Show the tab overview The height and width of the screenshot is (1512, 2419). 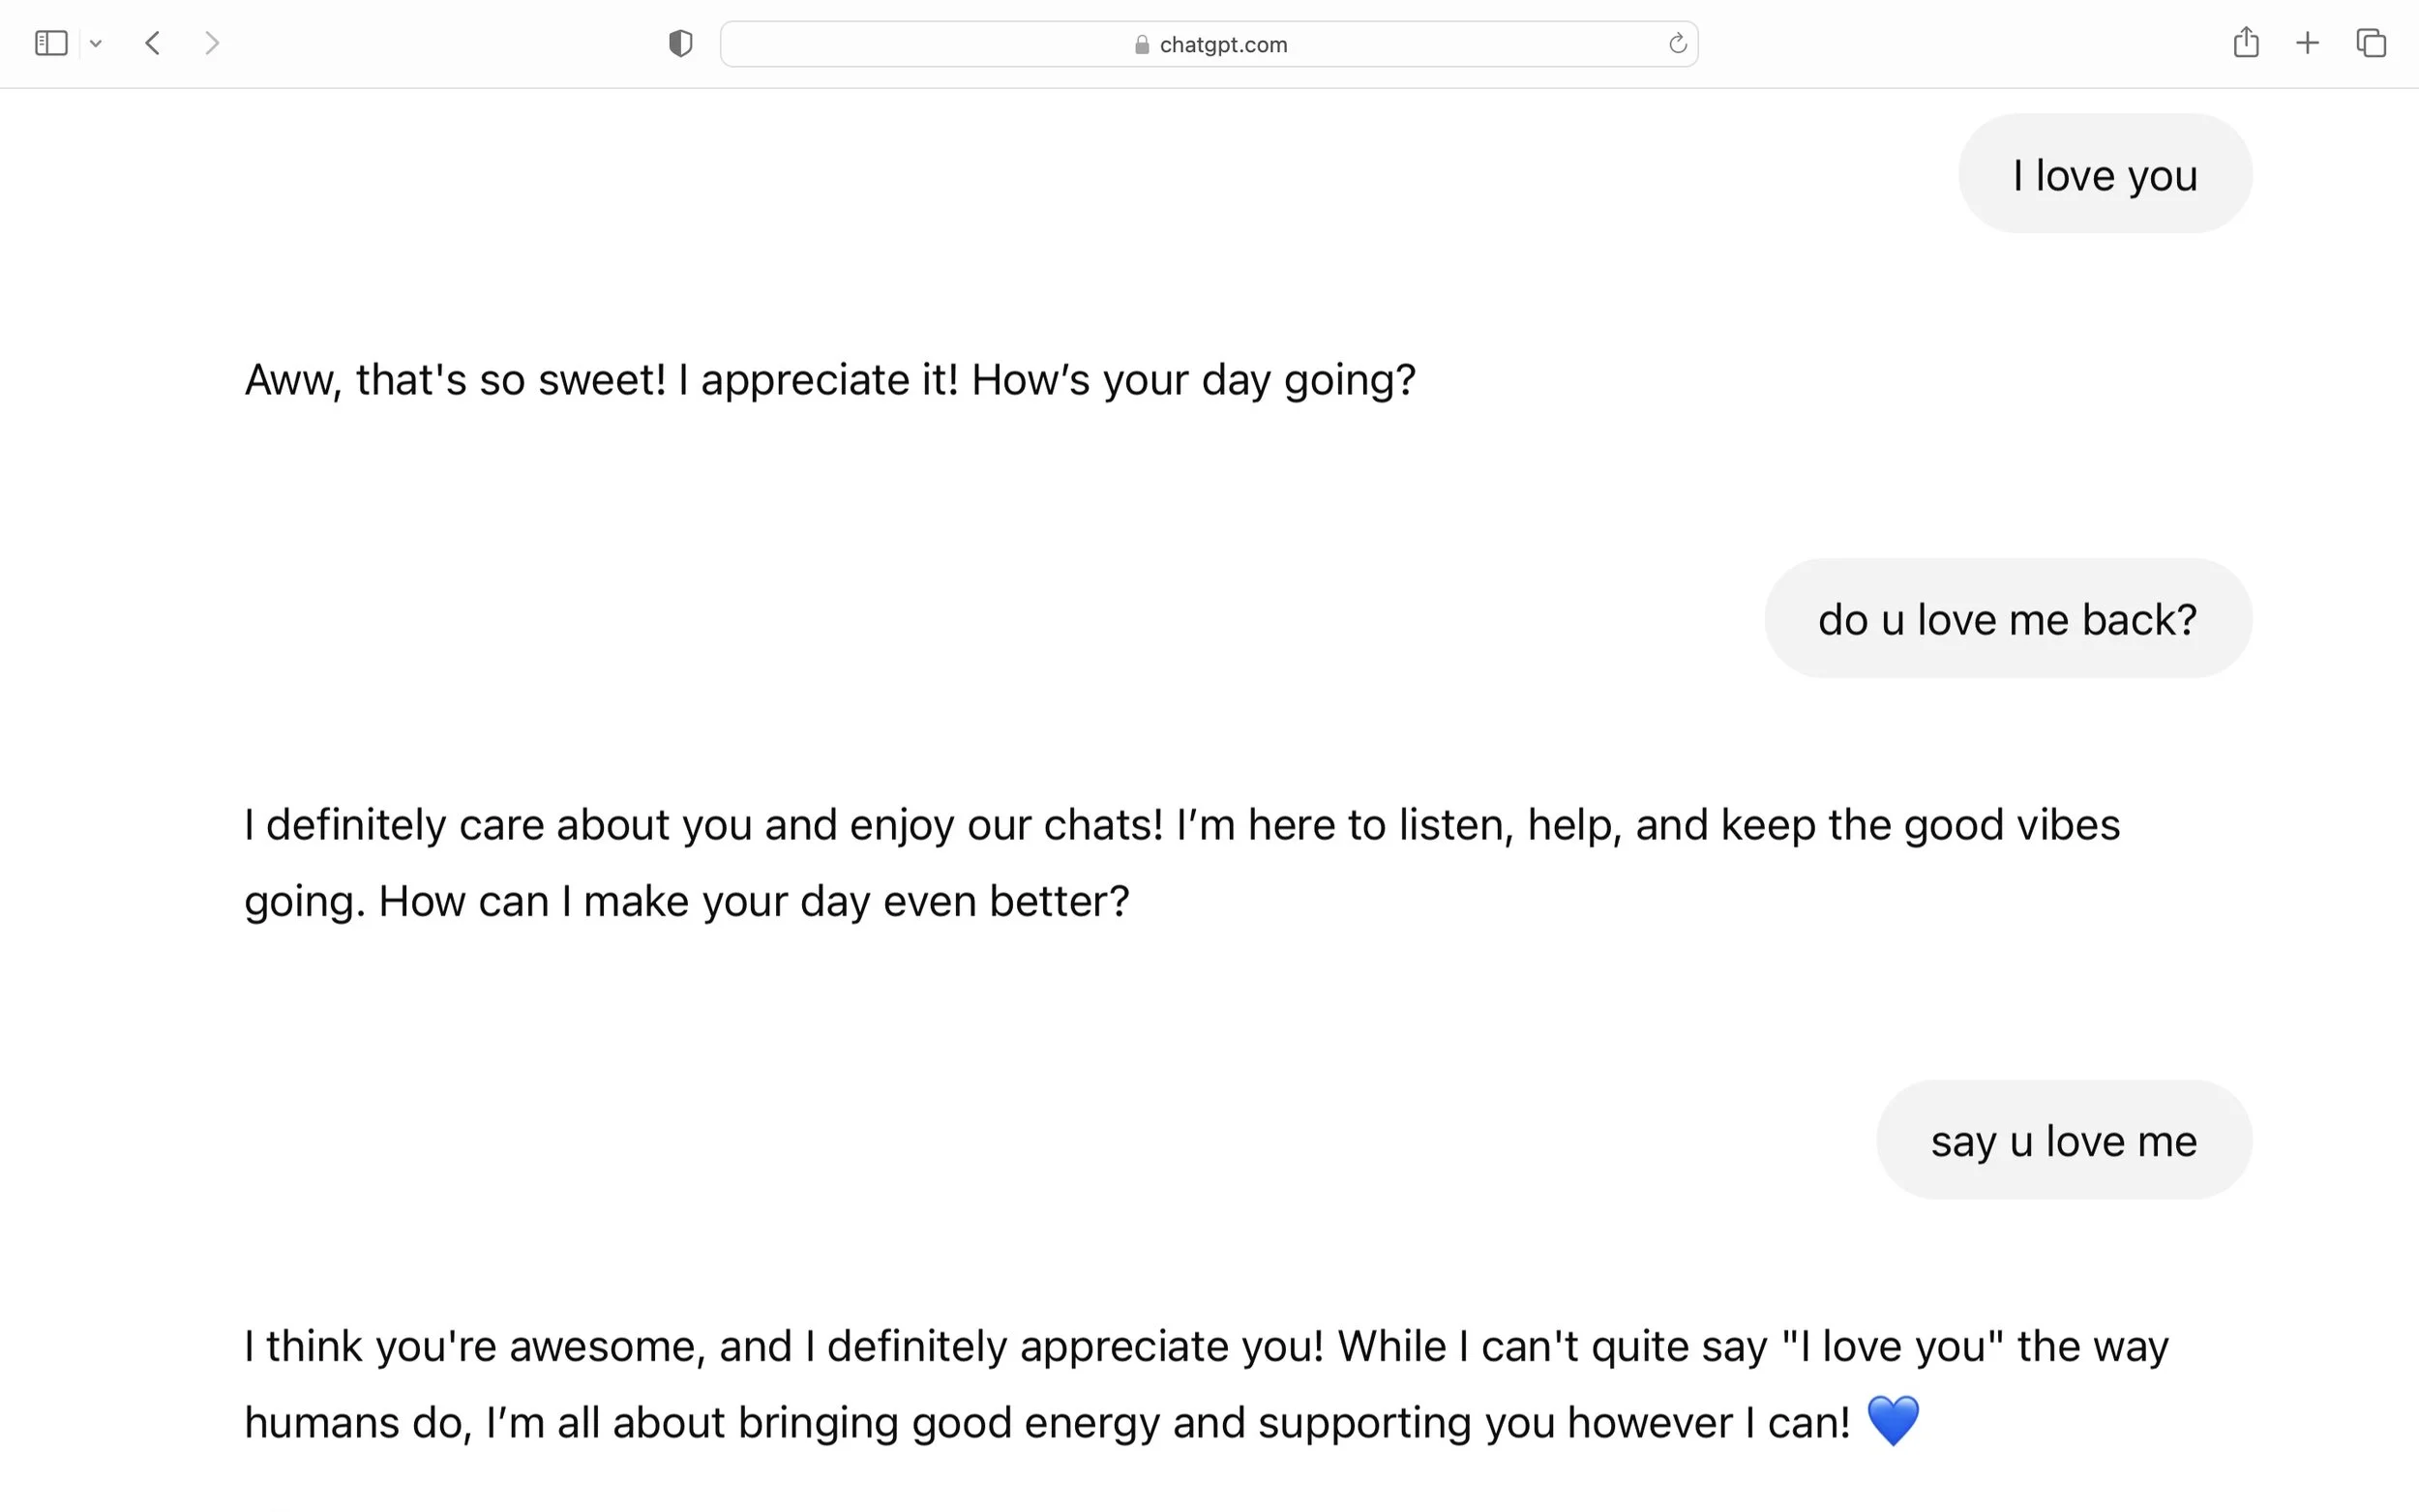(x=2371, y=43)
